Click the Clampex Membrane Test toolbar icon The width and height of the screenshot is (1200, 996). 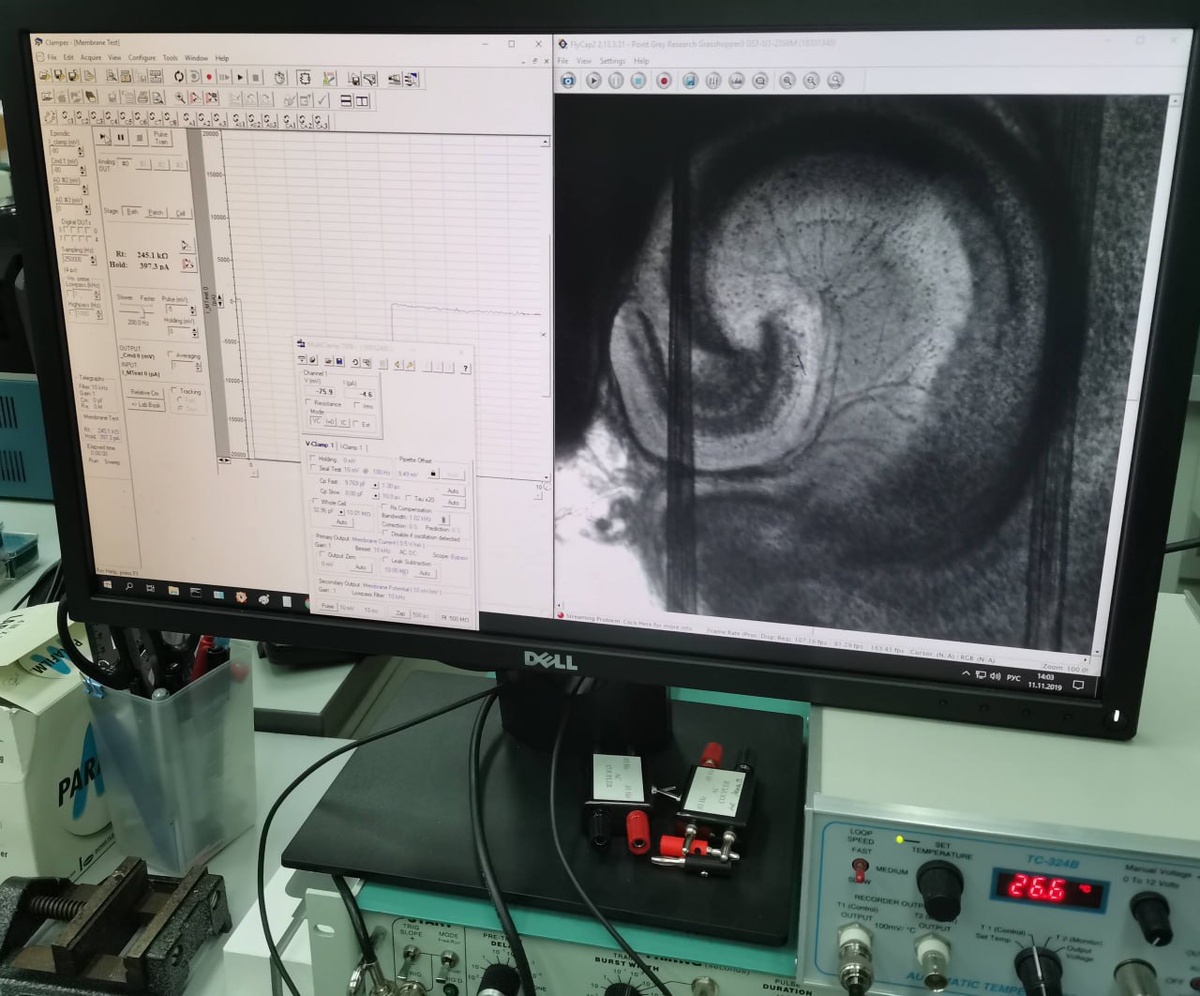click(304, 77)
